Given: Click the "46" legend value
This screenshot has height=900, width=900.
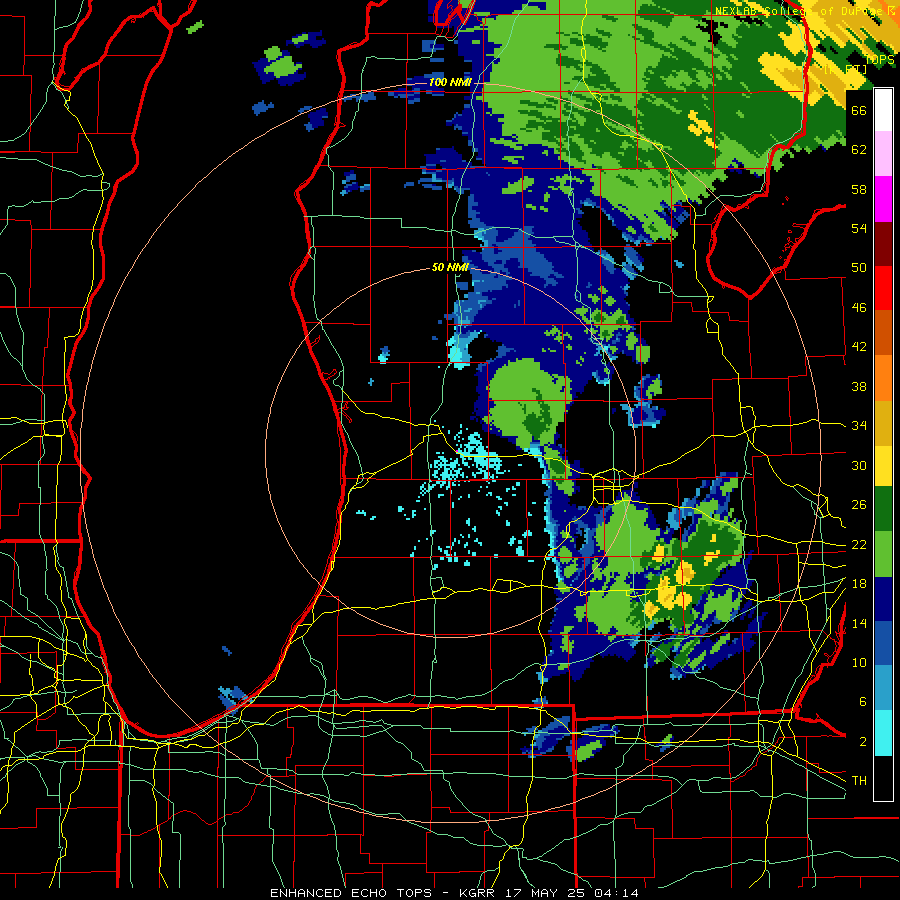Looking at the screenshot, I should (x=859, y=308).
